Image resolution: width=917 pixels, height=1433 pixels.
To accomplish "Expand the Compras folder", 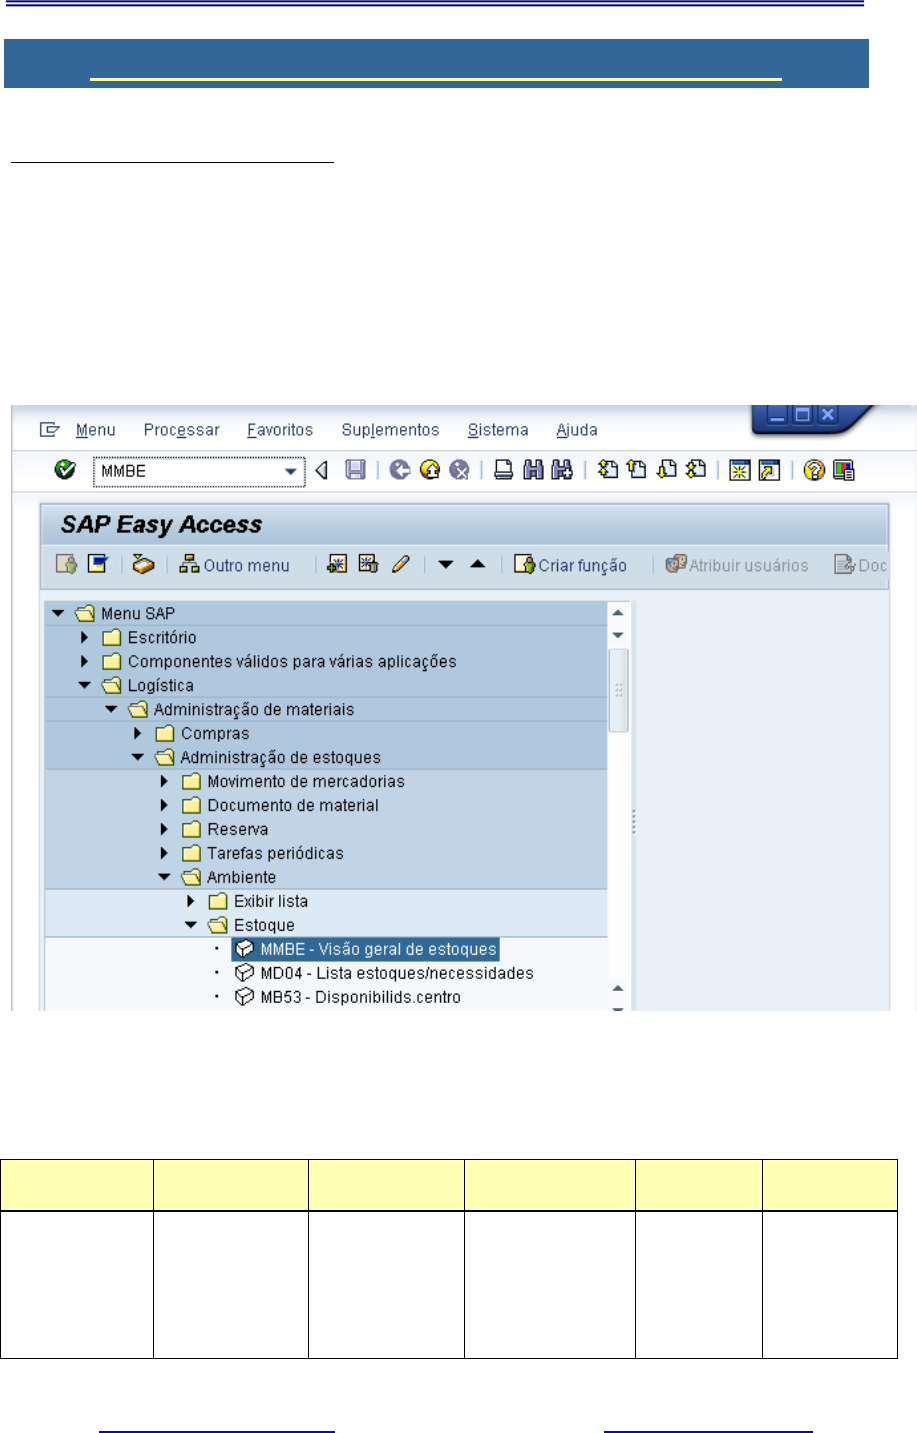I will 138,734.
